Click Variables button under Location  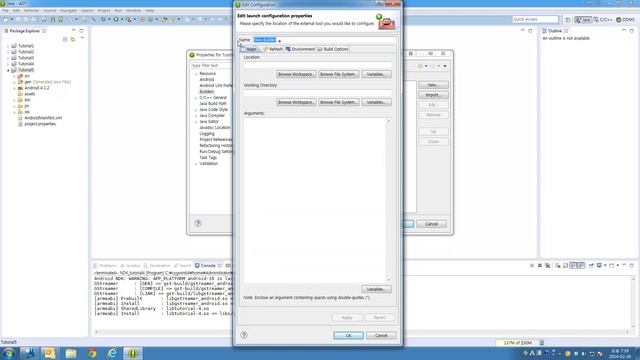(376, 74)
